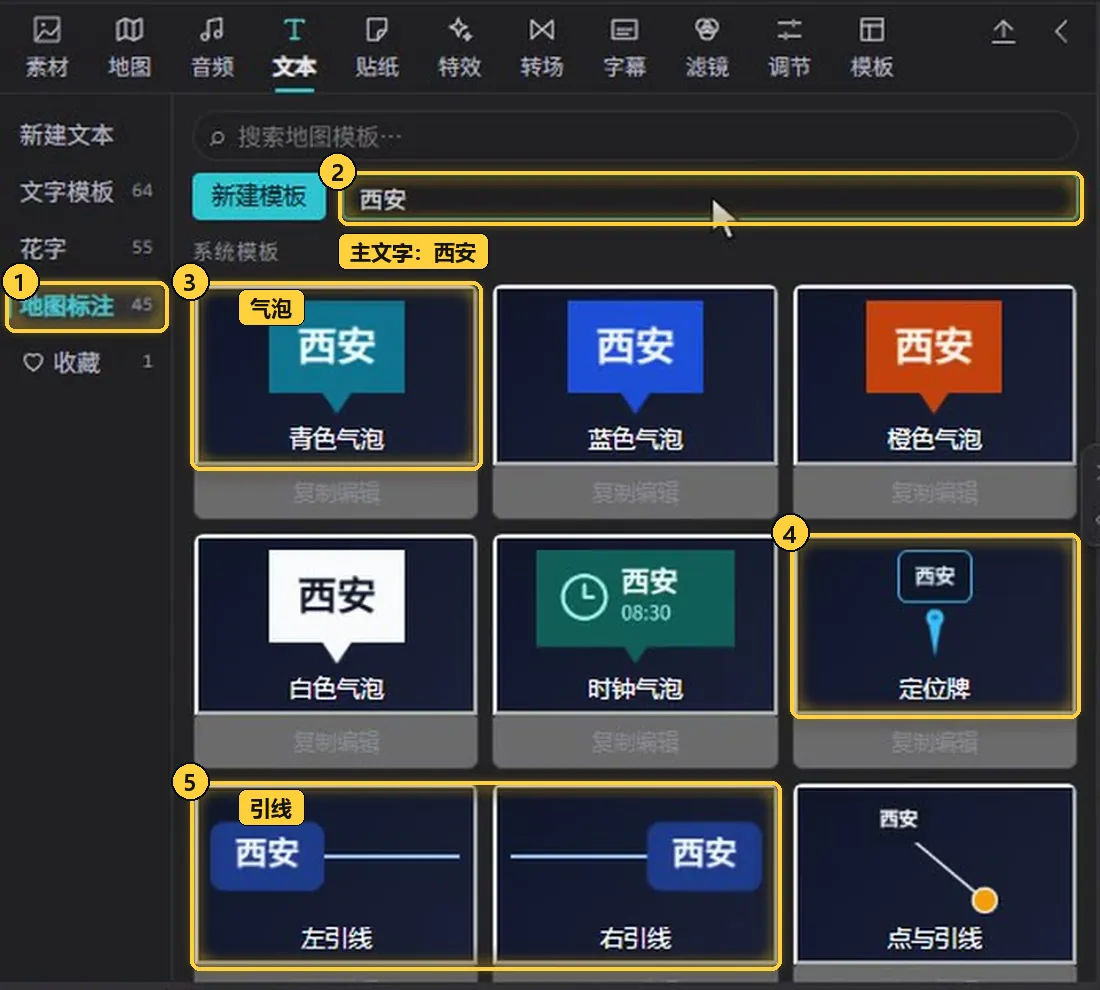Click the 西安 main text input field

pos(711,199)
